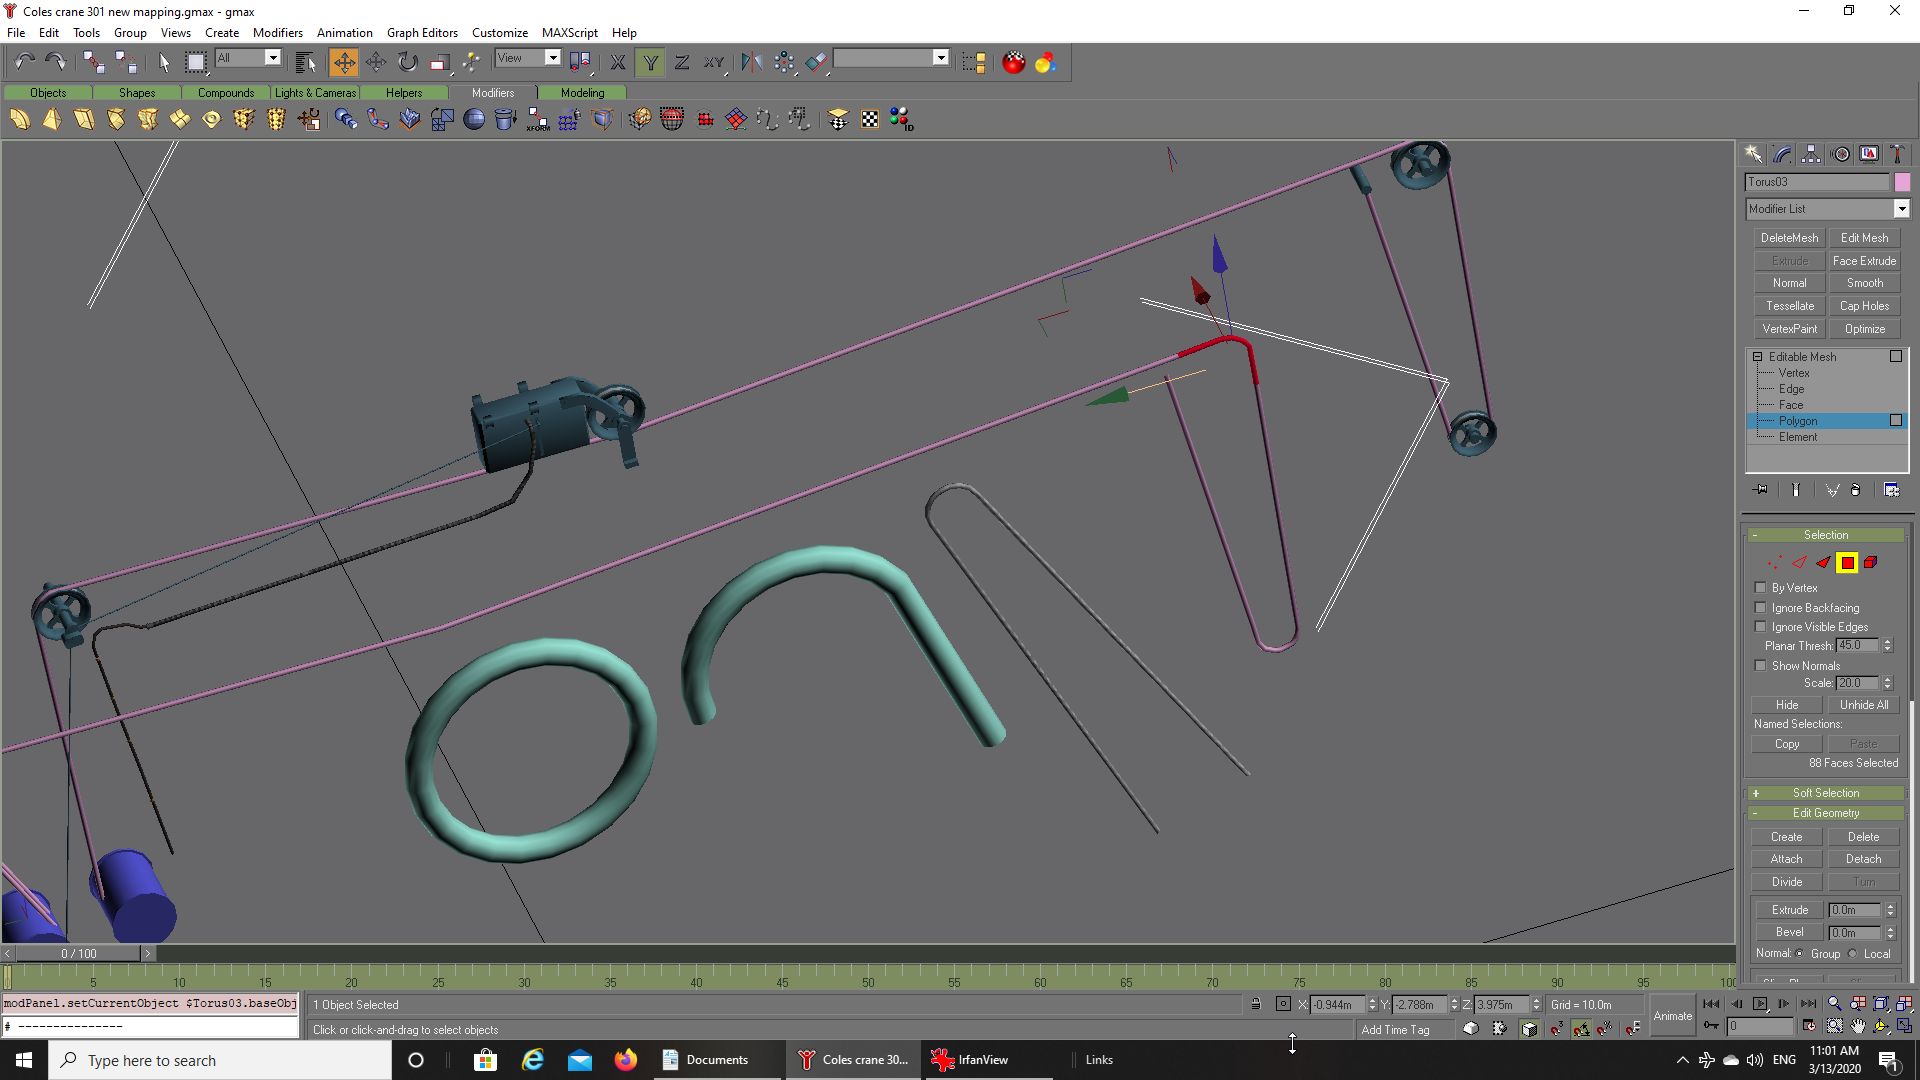Click the Redo arrow icon
1920x1080 pixels.
coord(56,62)
